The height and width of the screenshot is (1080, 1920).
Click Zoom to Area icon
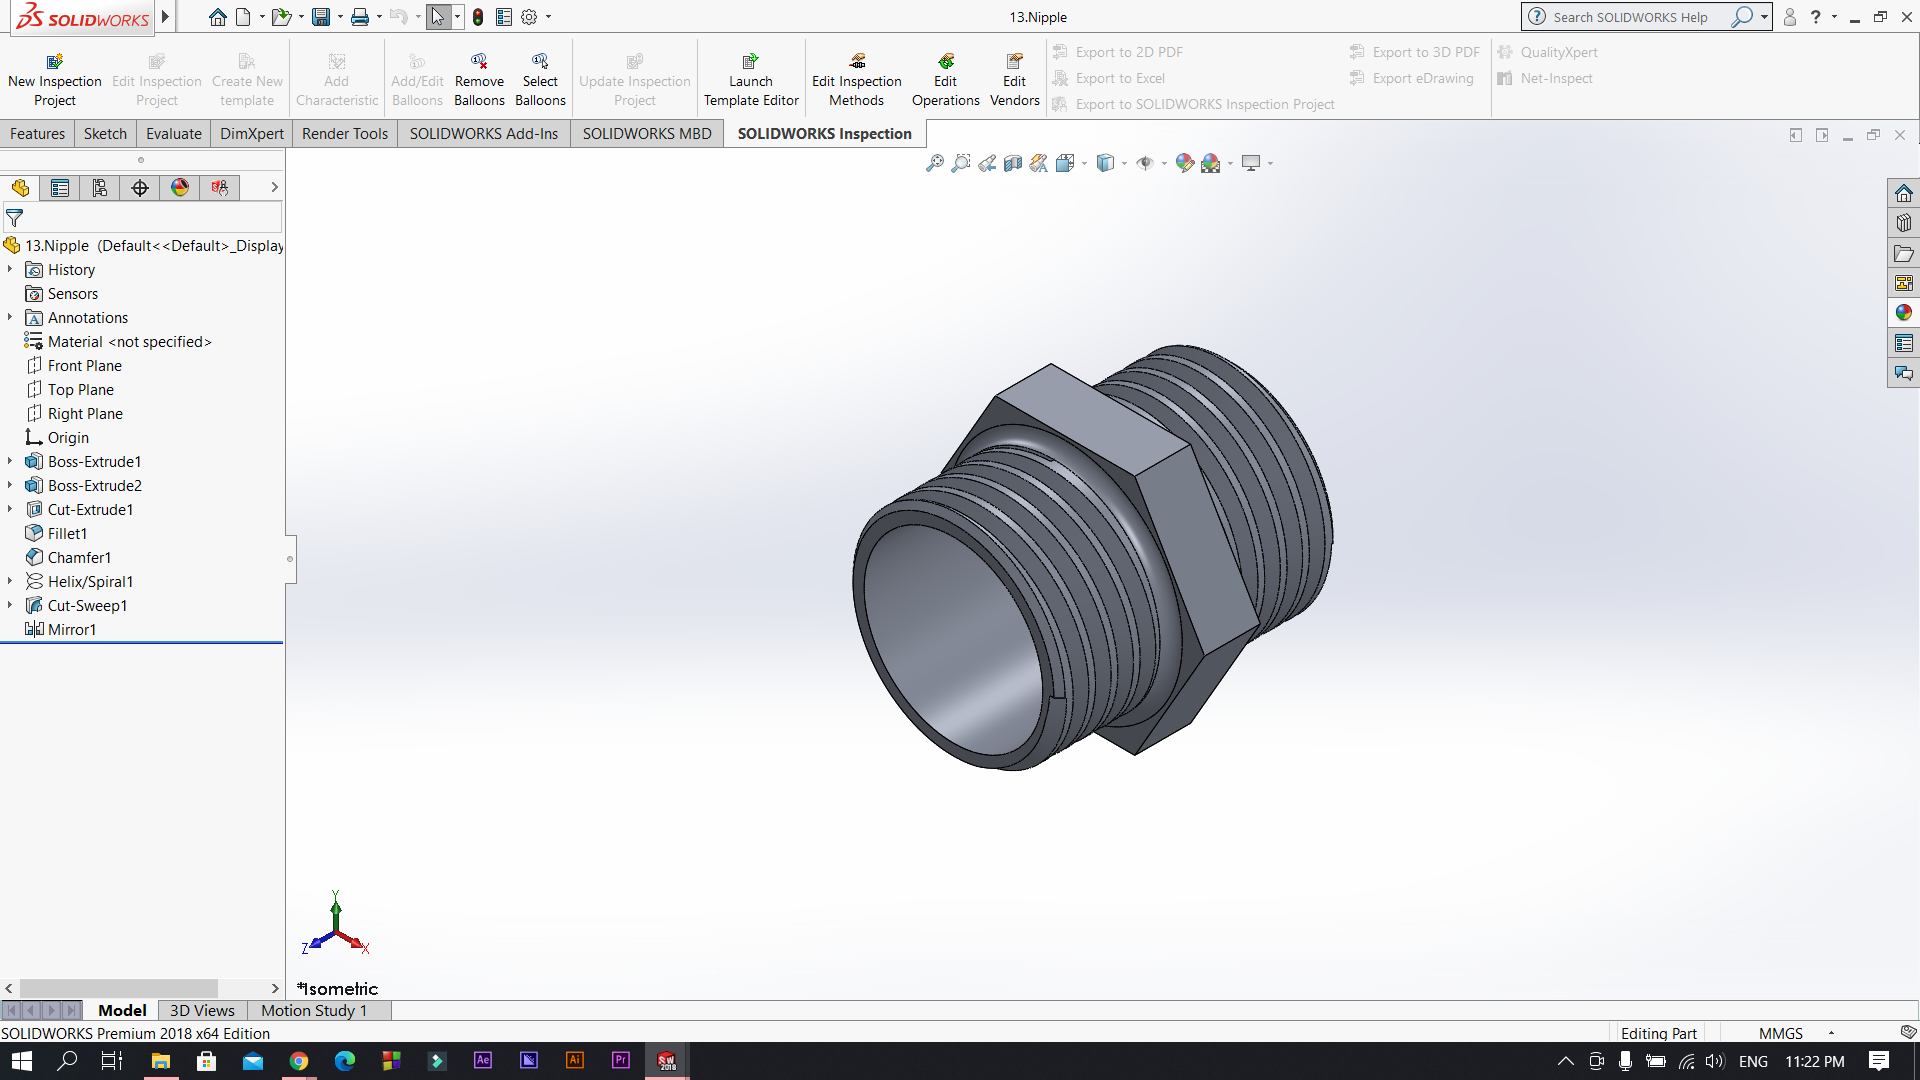point(961,163)
